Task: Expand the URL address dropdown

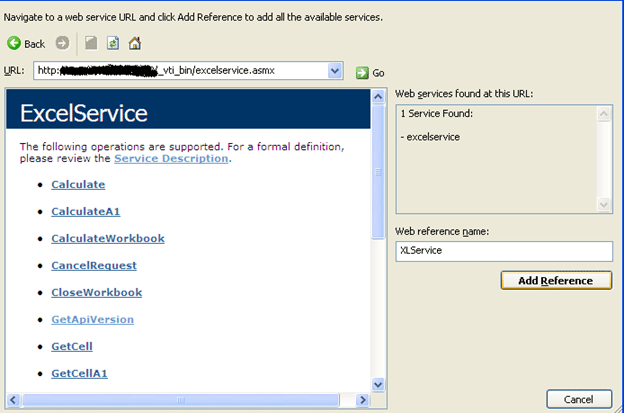Action: (x=335, y=71)
